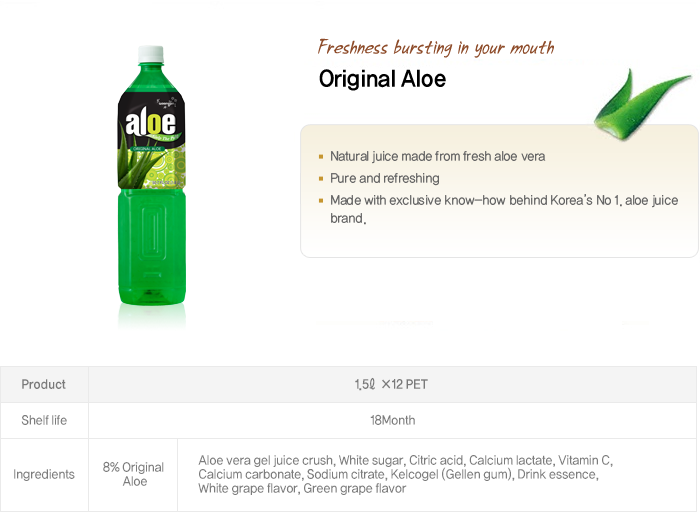This screenshot has height=515, width=700.
Task: Click the 'Pure and refreshing' line
Action: click(385, 178)
